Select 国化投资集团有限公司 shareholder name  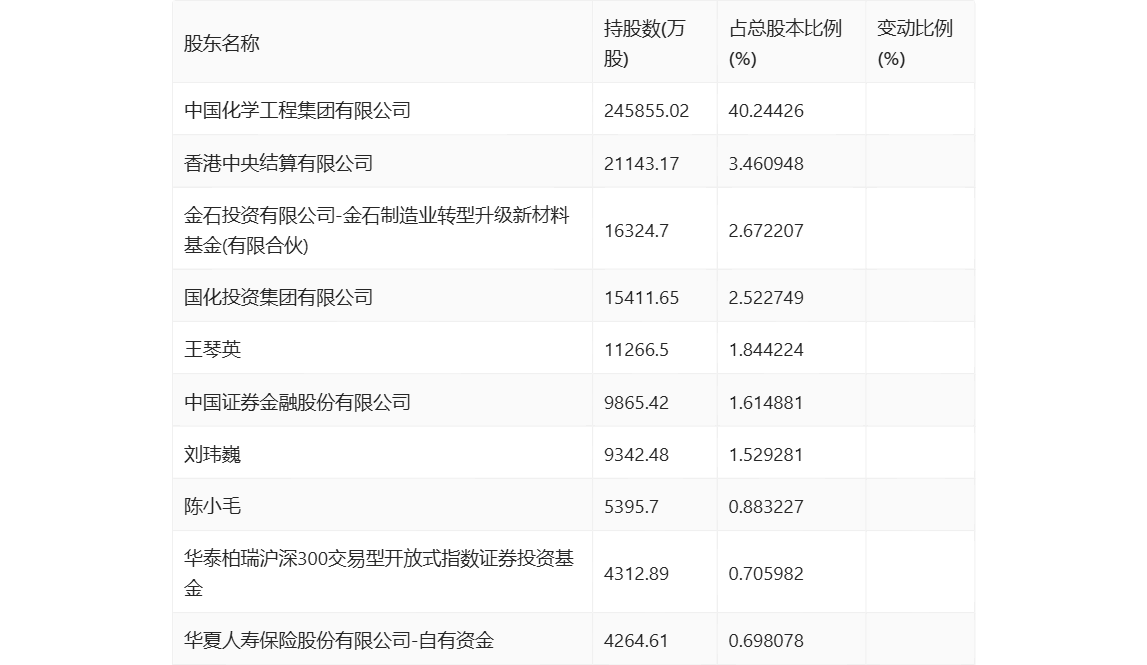click(278, 298)
